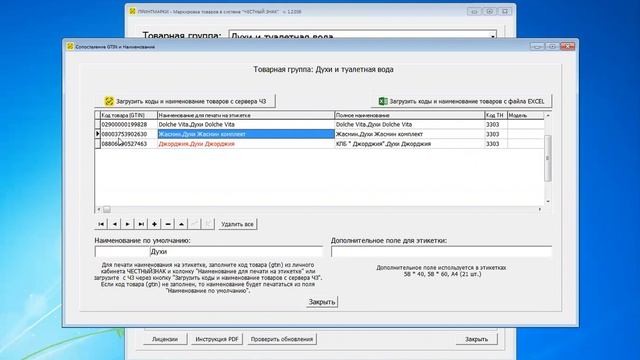Select GTIN cell 08003753902630
Viewport: 640px width, 360px height.
129,134
